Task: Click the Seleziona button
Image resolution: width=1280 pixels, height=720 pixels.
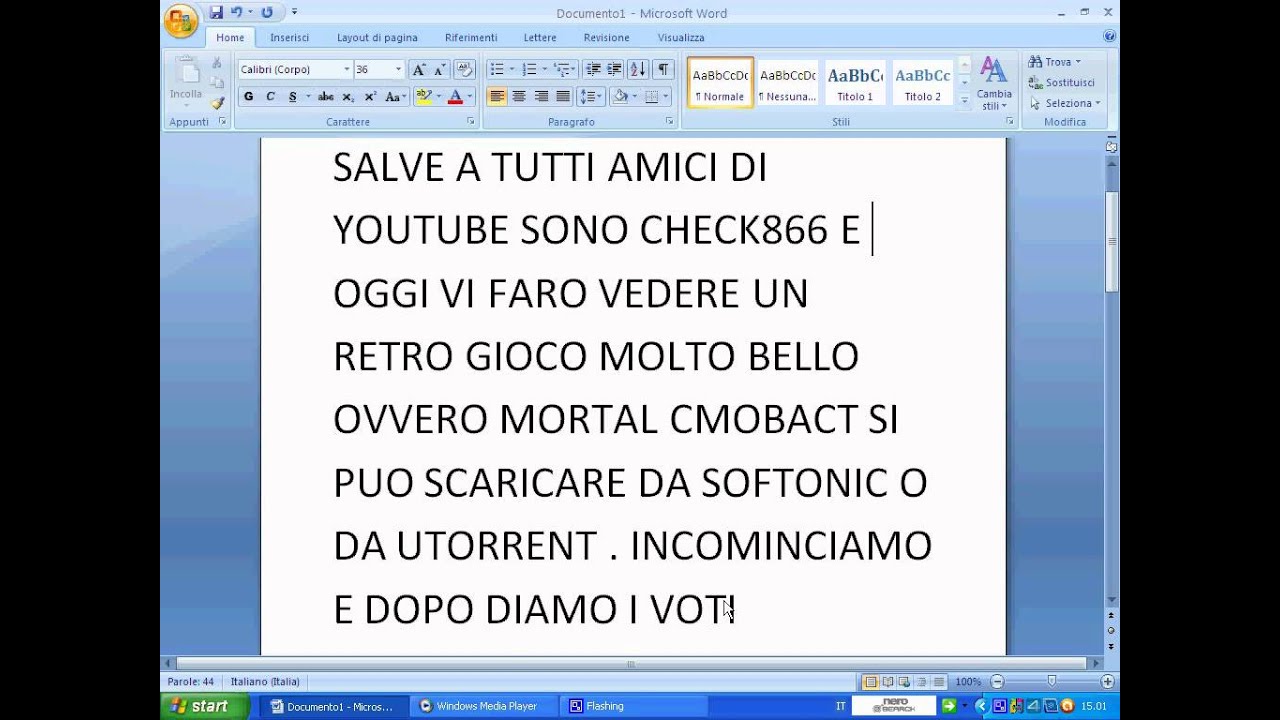Action: 1065,103
